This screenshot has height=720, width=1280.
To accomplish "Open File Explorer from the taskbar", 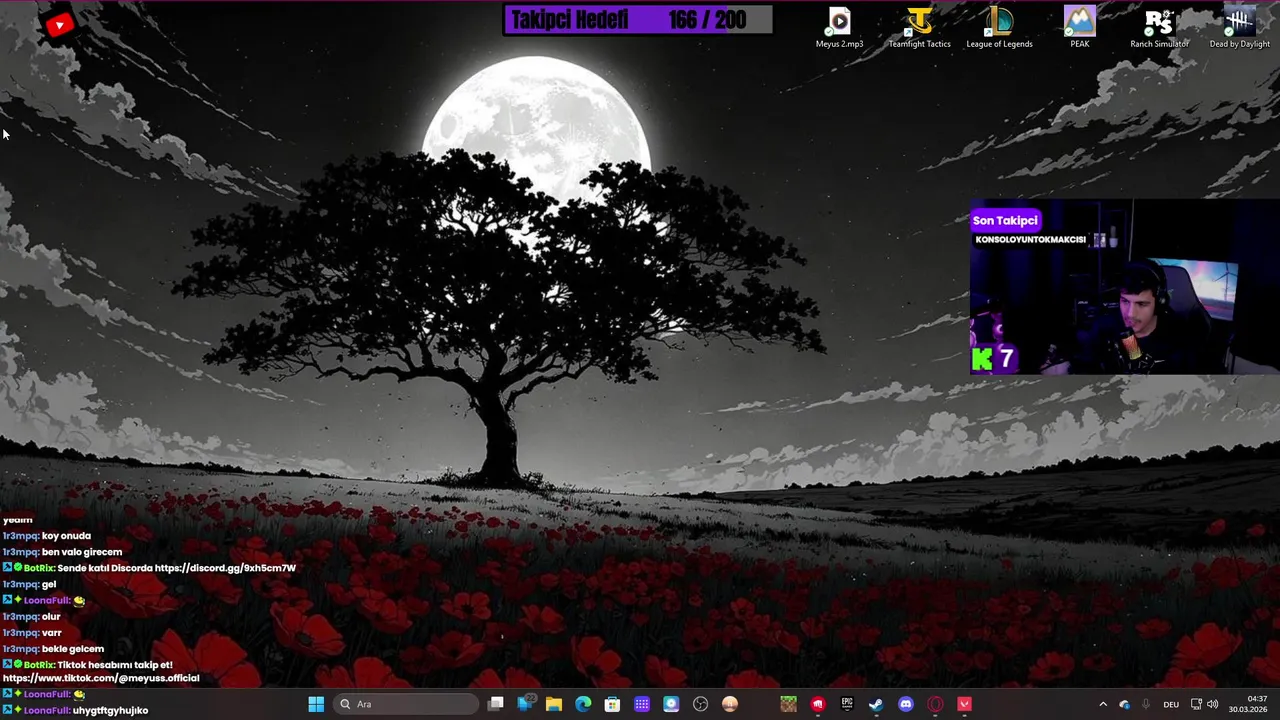I will (553, 704).
